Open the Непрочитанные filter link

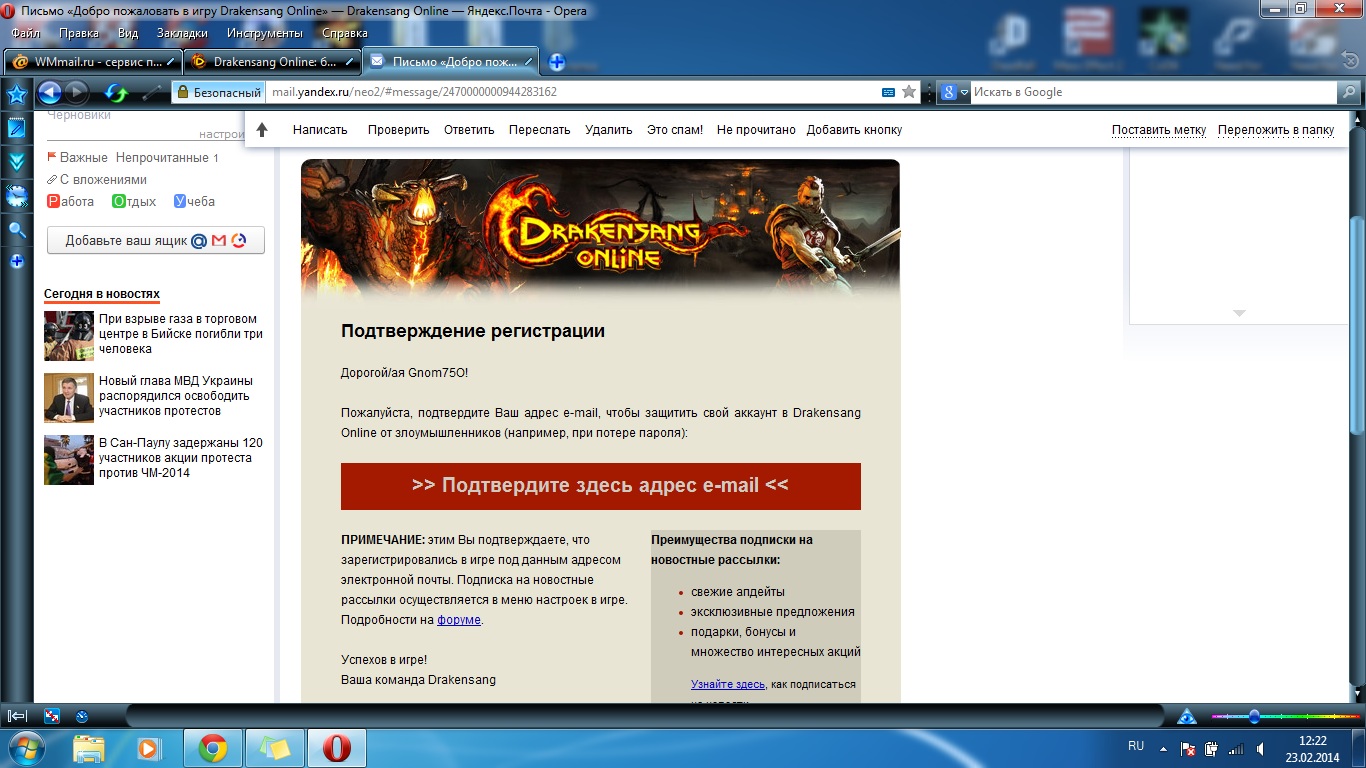[x=162, y=158]
